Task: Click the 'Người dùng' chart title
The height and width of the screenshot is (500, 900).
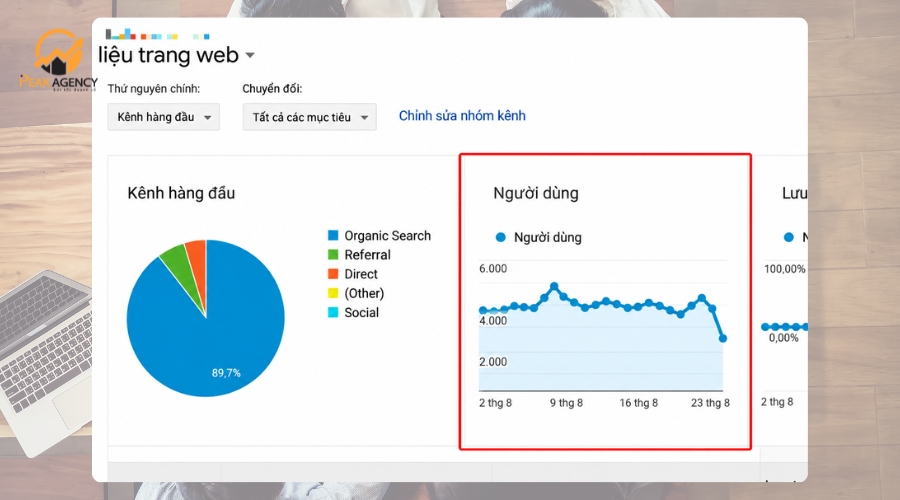Action: (536, 193)
